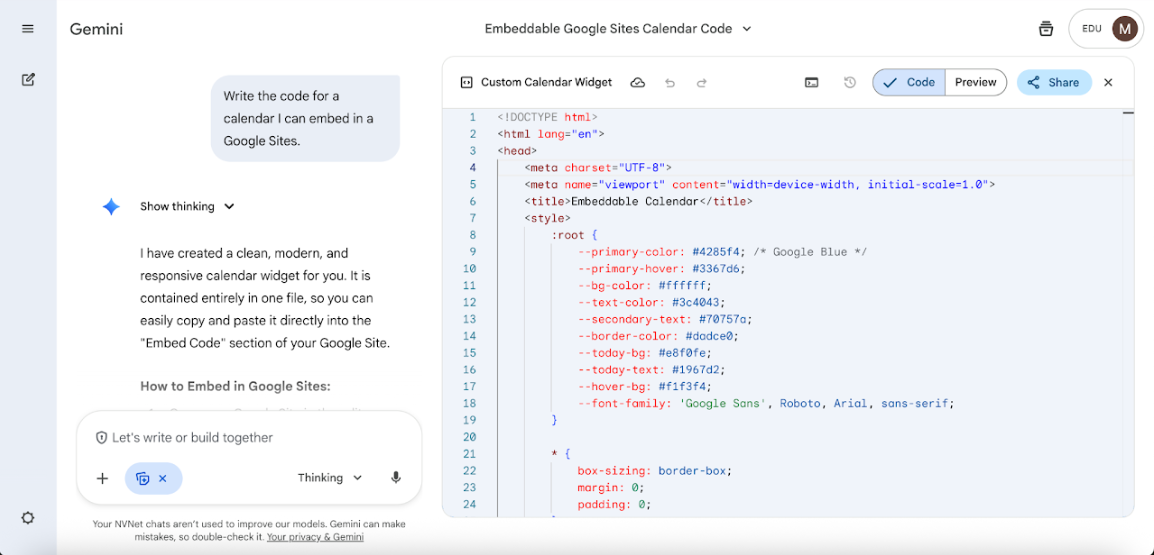1154x555 pixels.
Task: Undo the last edit in canvas
Action: tap(670, 82)
